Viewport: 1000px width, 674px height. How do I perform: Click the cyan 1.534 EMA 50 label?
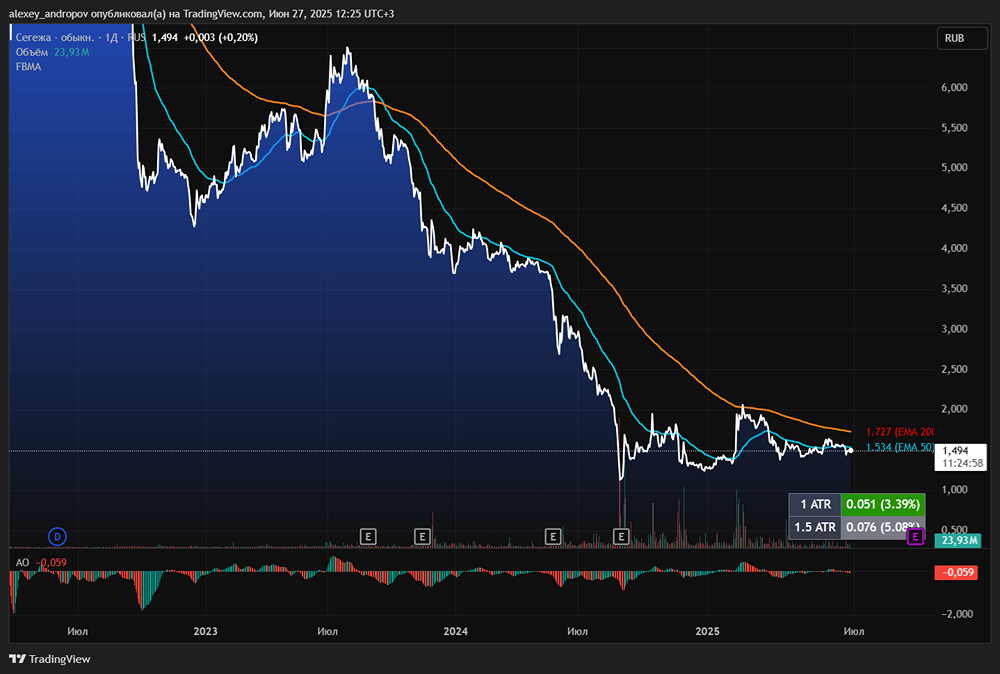click(x=900, y=447)
